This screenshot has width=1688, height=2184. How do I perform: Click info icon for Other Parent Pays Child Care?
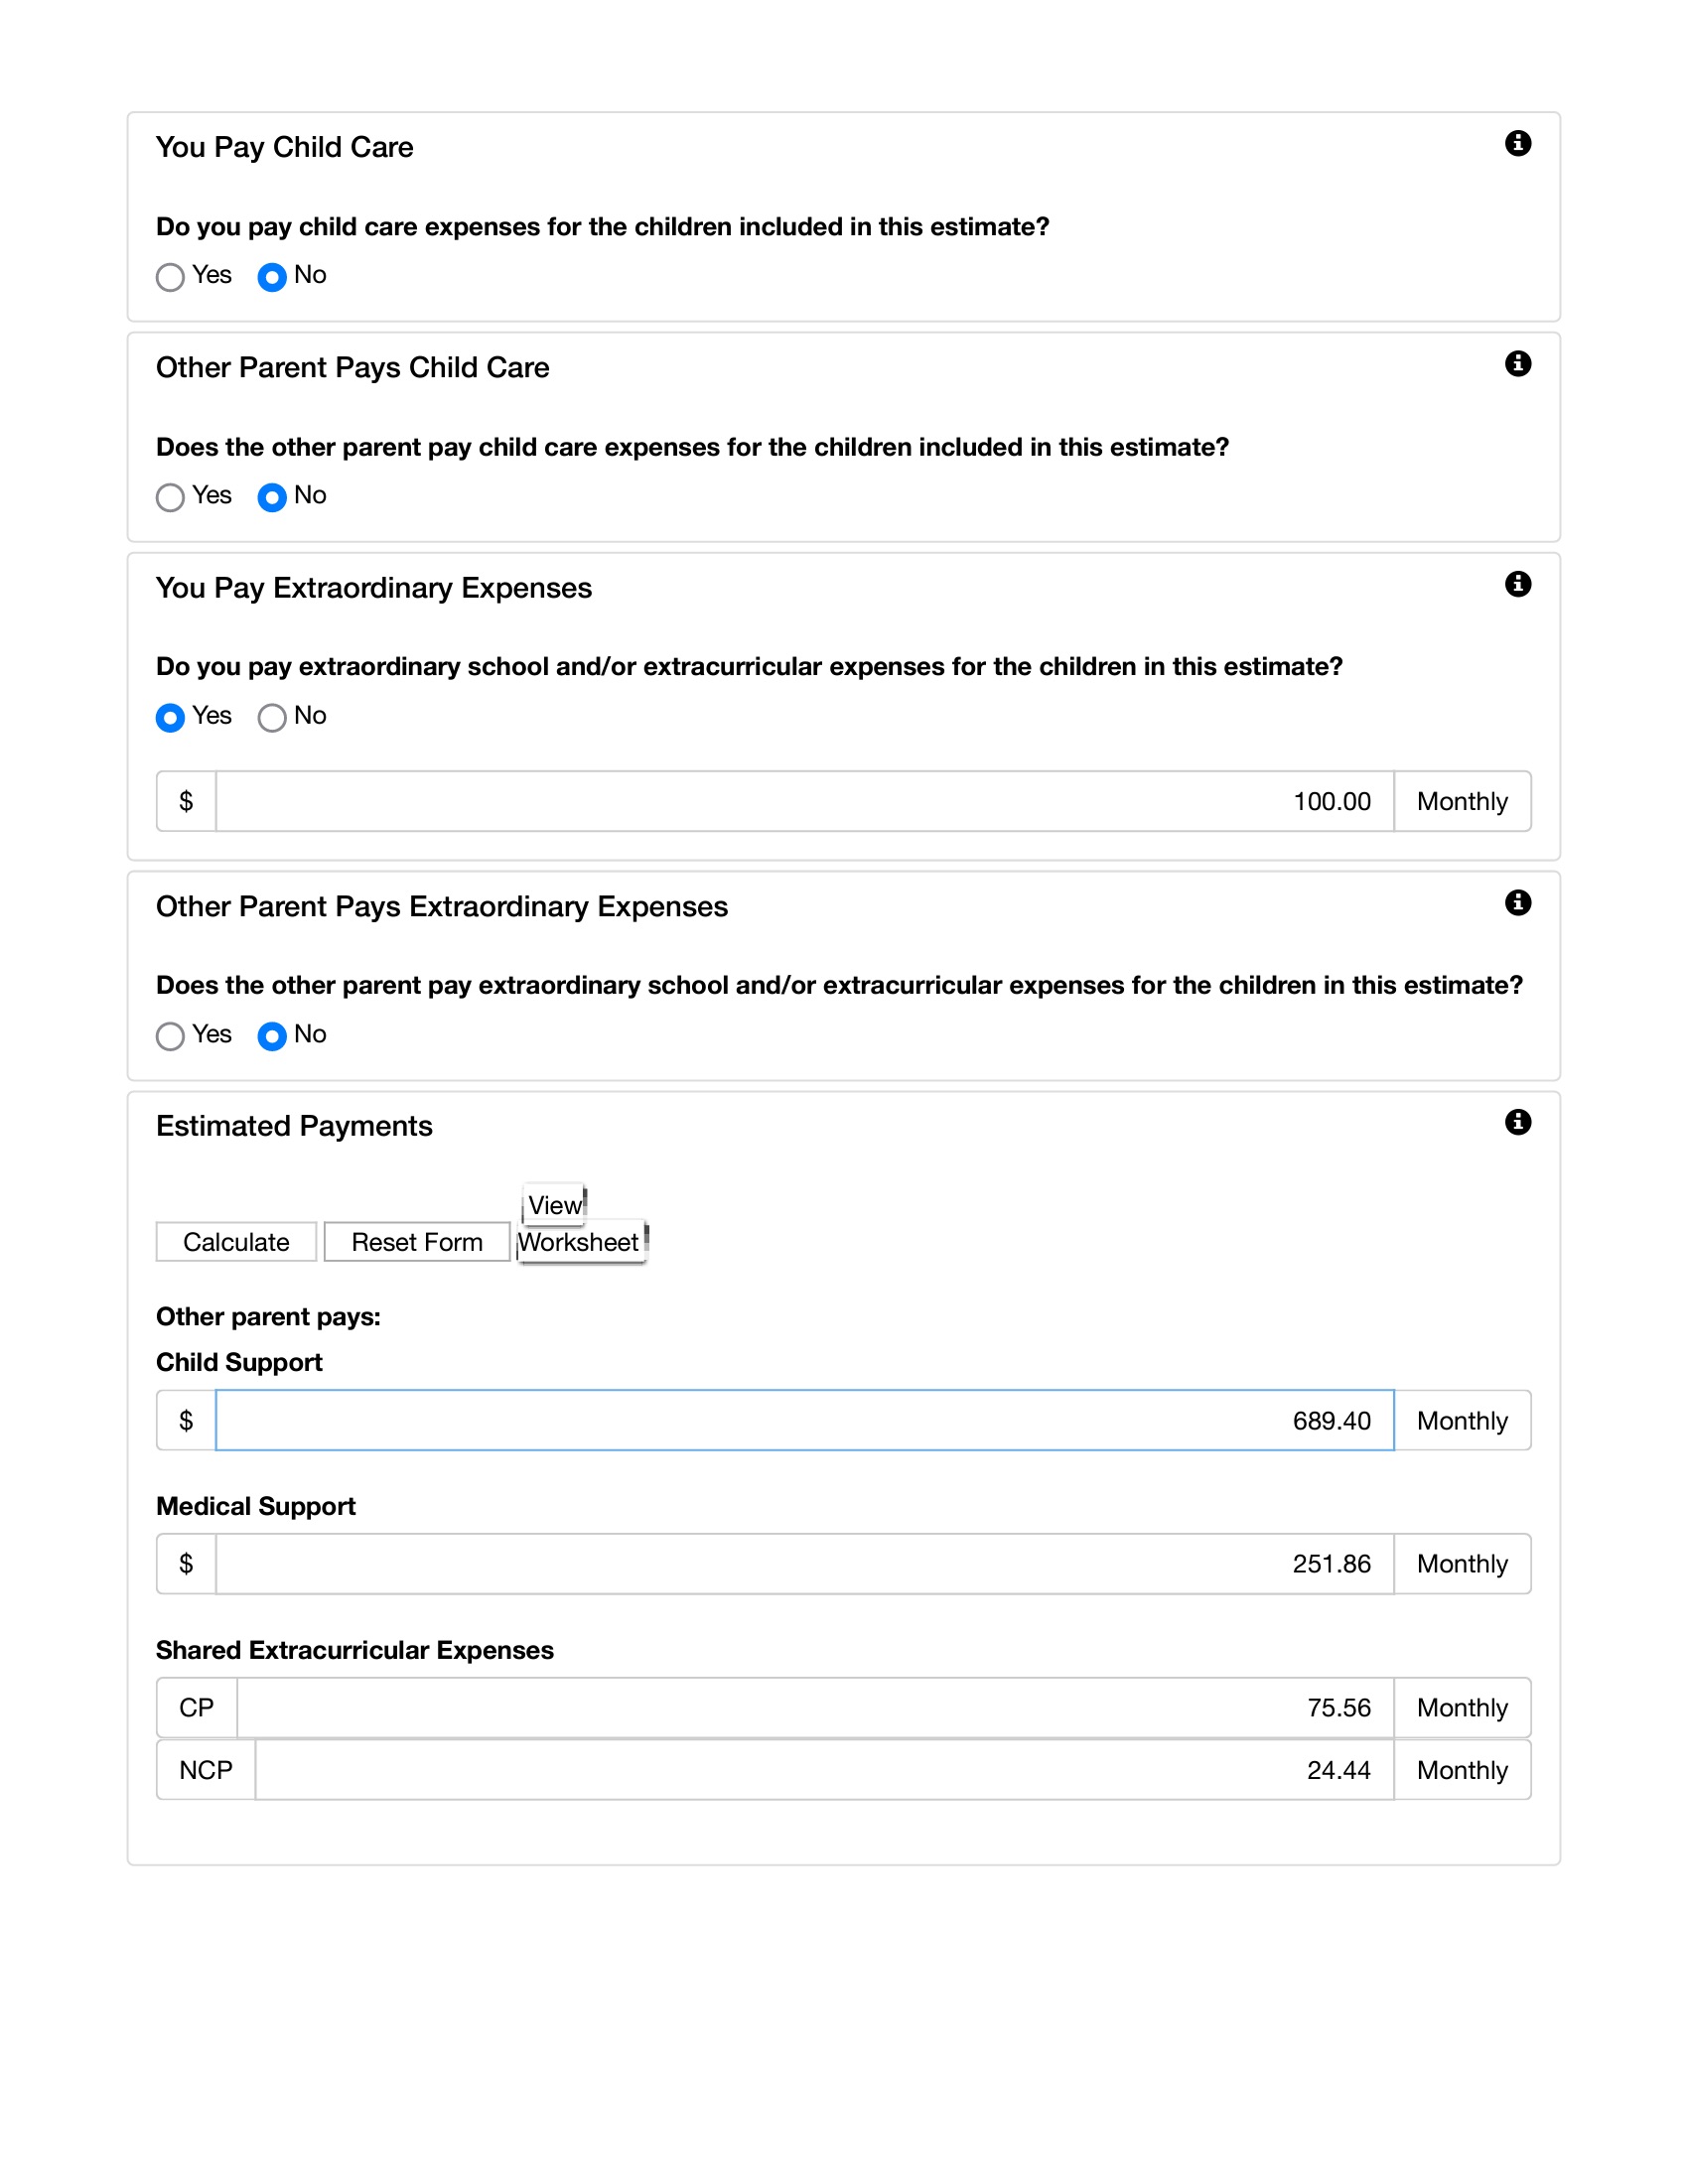[x=1517, y=363]
